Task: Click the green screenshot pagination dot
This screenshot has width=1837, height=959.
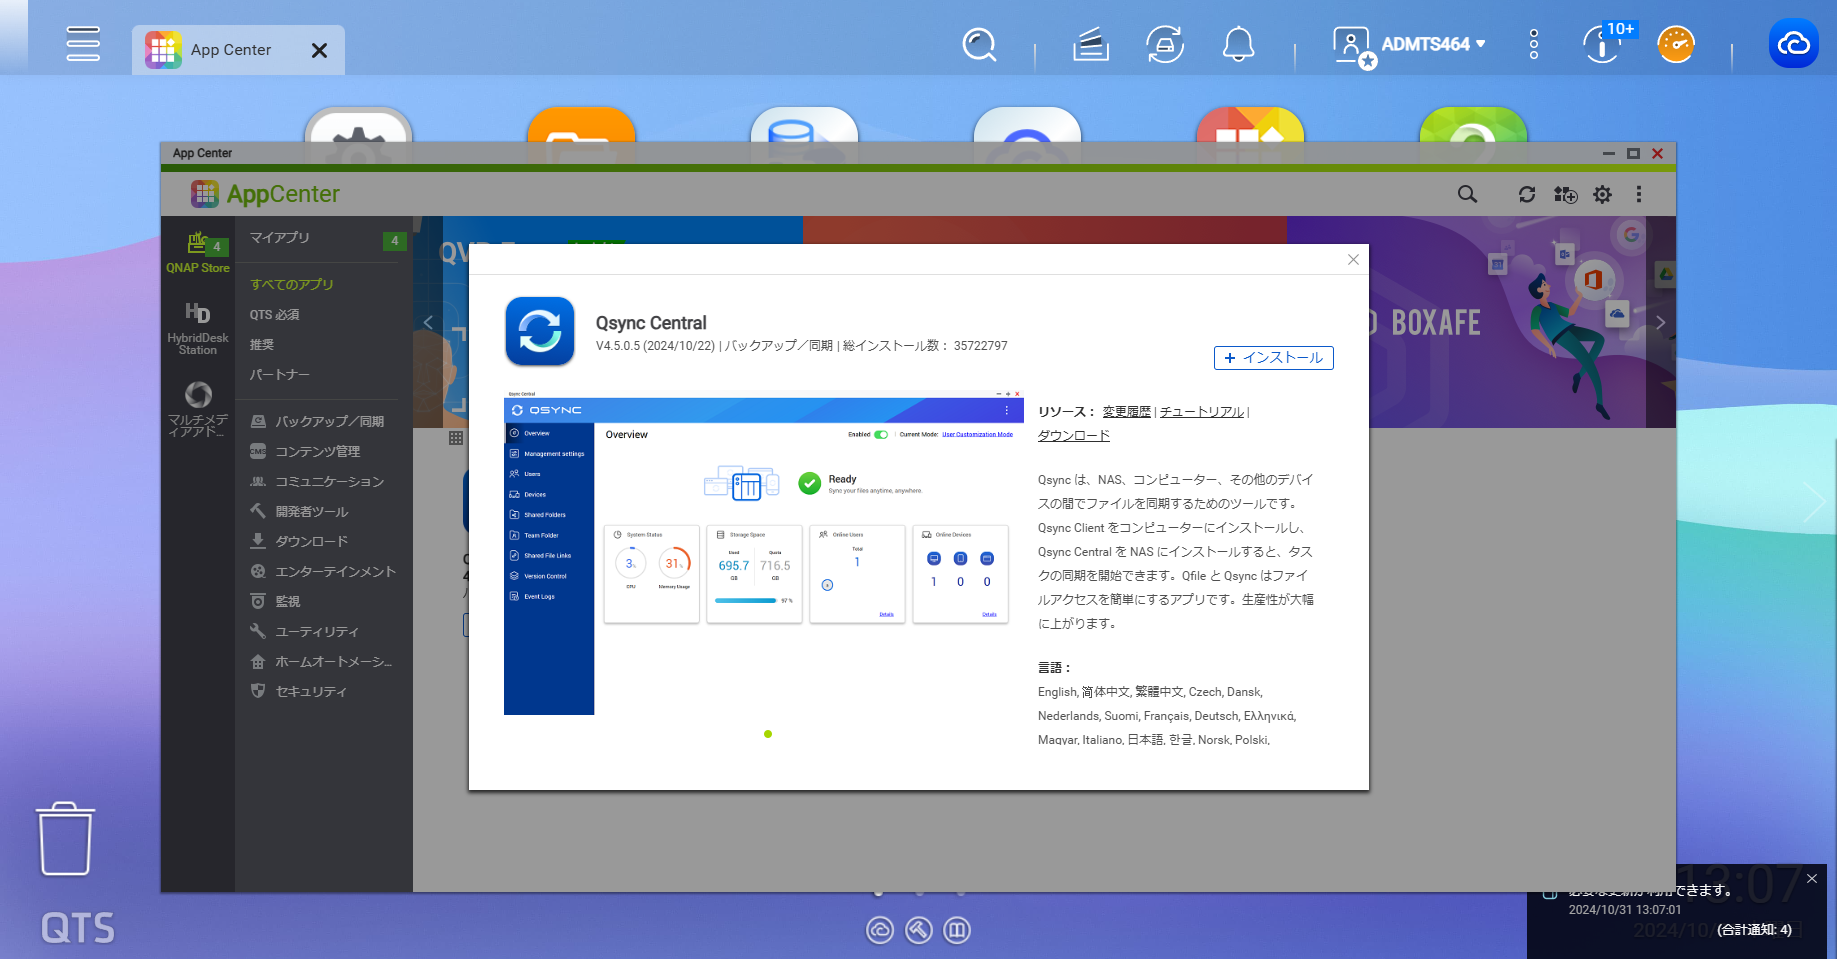Action: [x=768, y=734]
